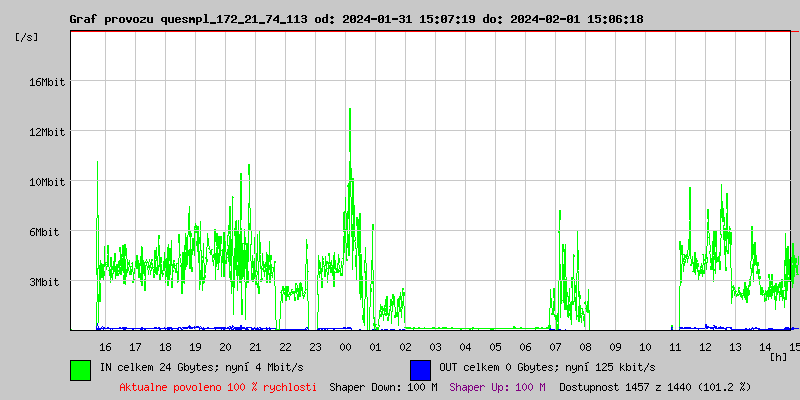The height and width of the screenshot is (400, 800).
Task: Click the 16Mbit y-axis label
Action: 48,82
